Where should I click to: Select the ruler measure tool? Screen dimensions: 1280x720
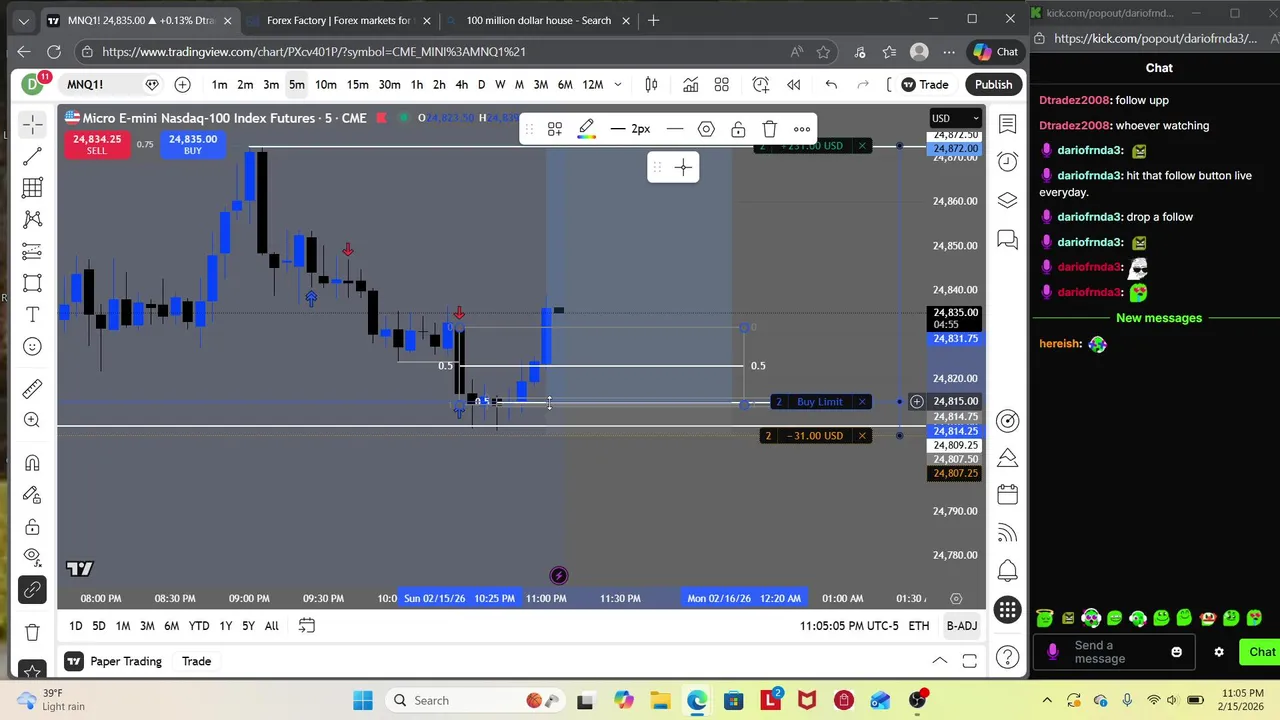(x=32, y=388)
